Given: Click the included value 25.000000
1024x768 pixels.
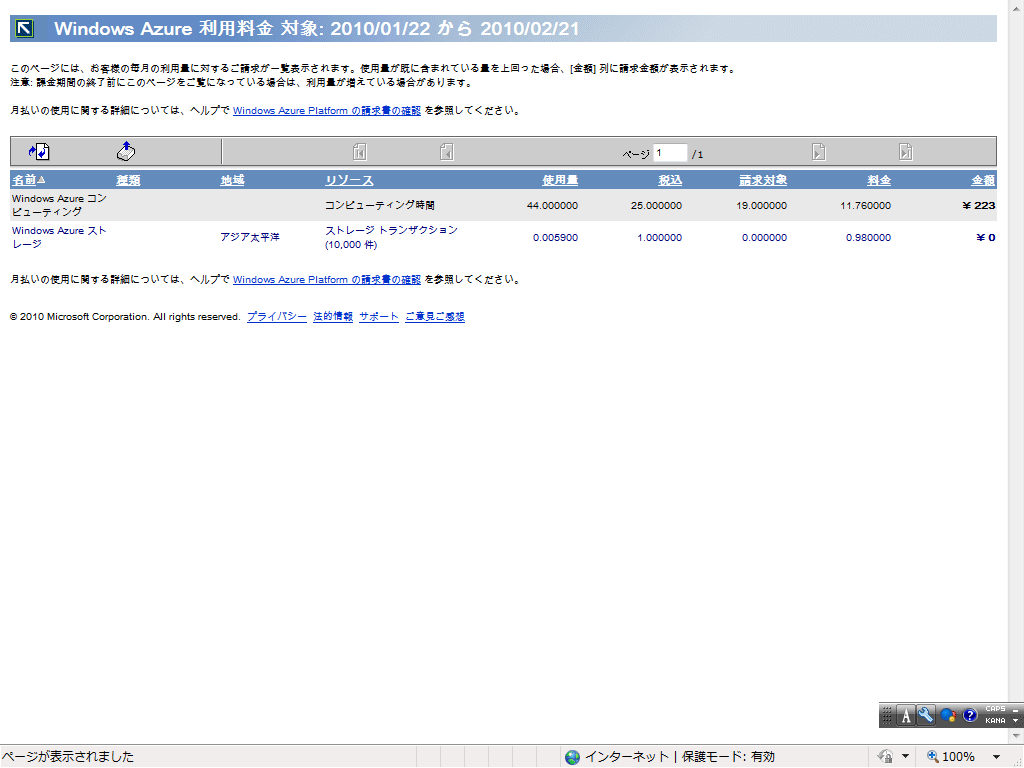Looking at the screenshot, I should coord(656,206).
